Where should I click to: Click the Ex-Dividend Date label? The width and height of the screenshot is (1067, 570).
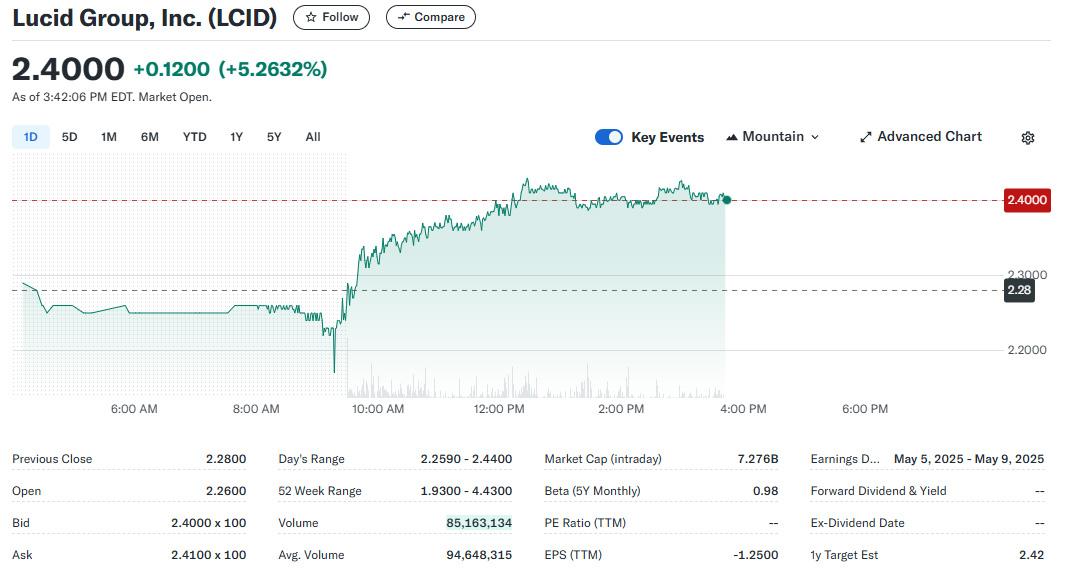click(857, 523)
